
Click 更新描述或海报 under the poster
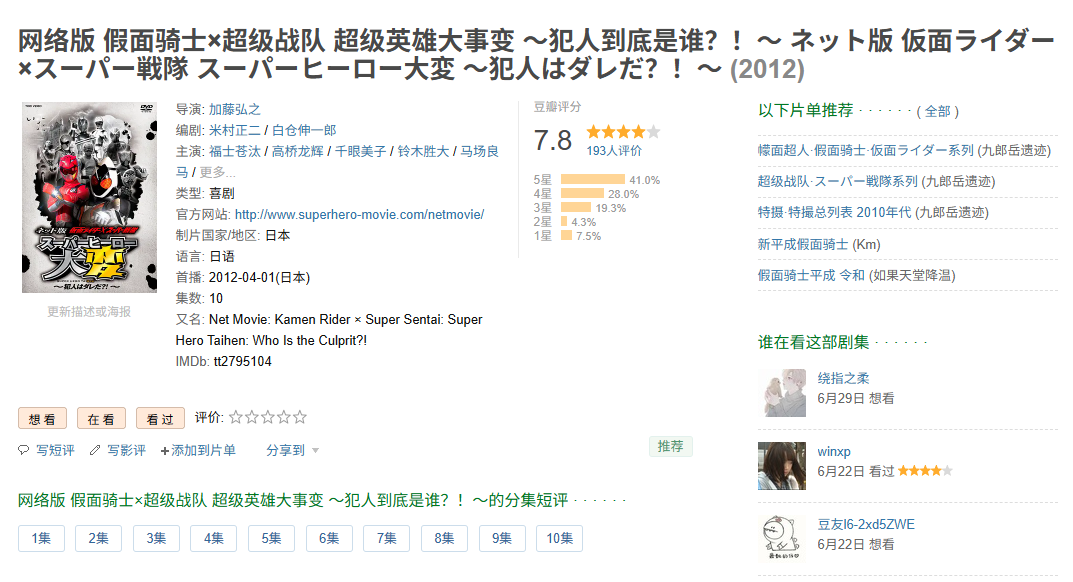click(89, 312)
